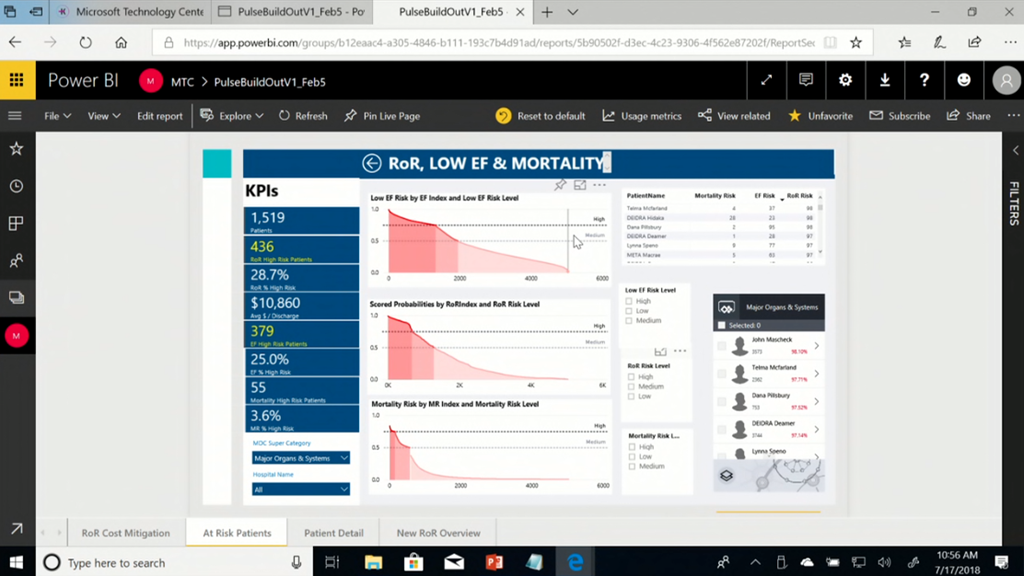Viewport: 1024px width, 576px height.
Task: Switch to RoR Cost Mitigation page tab
Action: [x=125, y=533]
